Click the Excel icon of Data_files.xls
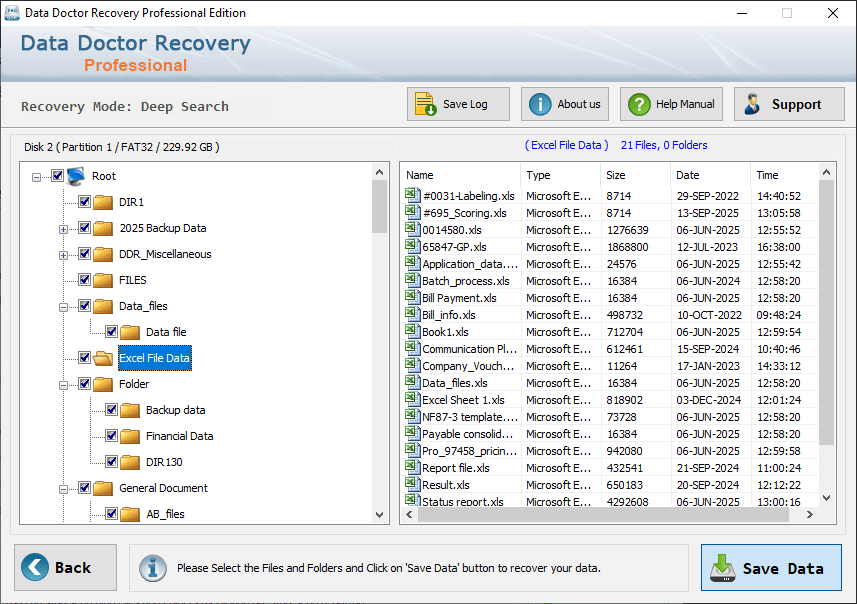This screenshot has width=857, height=604. point(412,382)
